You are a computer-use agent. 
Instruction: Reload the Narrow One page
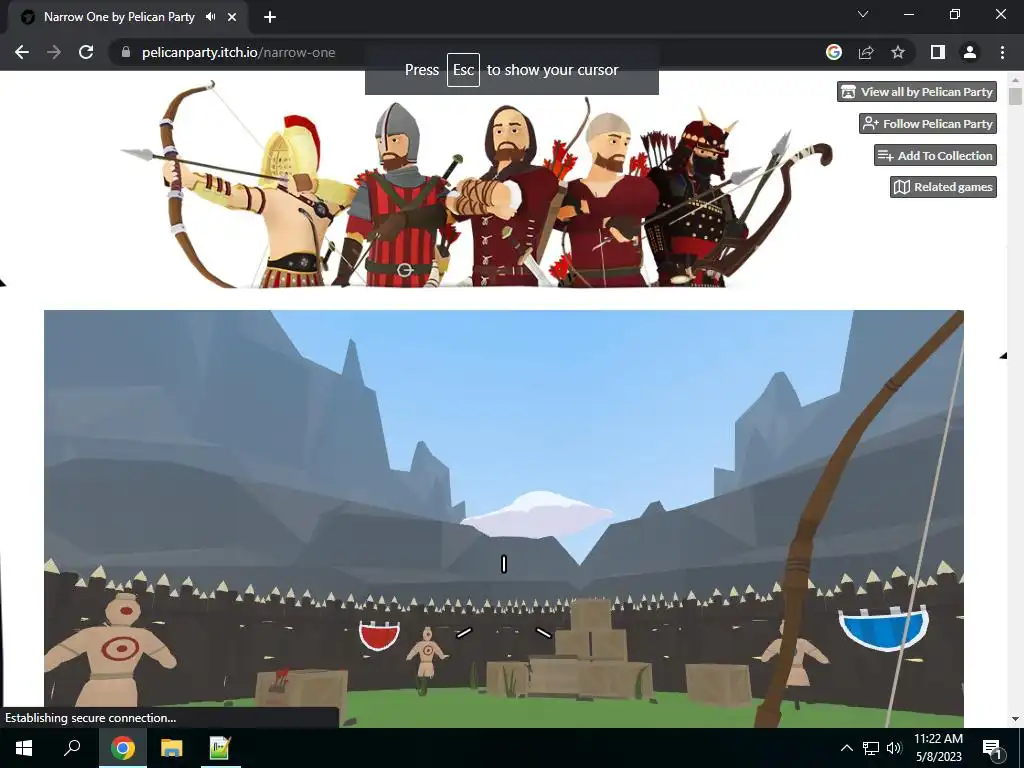point(86,52)
